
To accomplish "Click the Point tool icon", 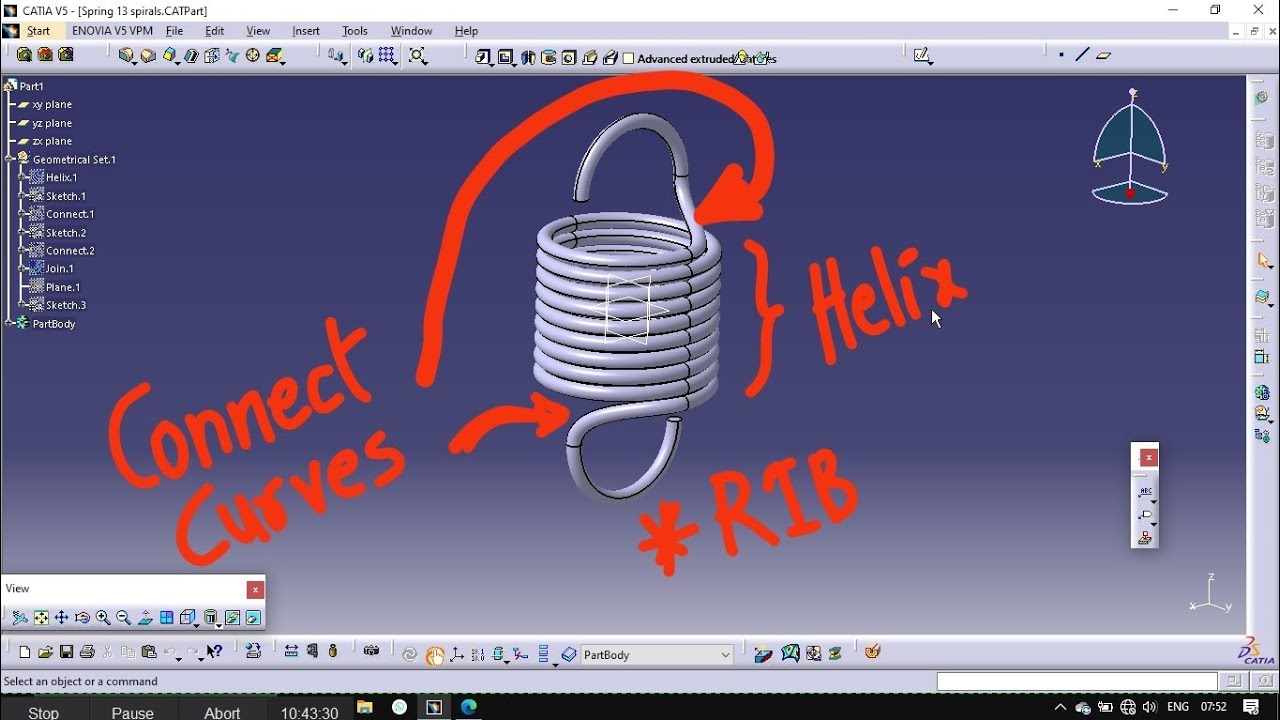I will (x=1061, y=55).
